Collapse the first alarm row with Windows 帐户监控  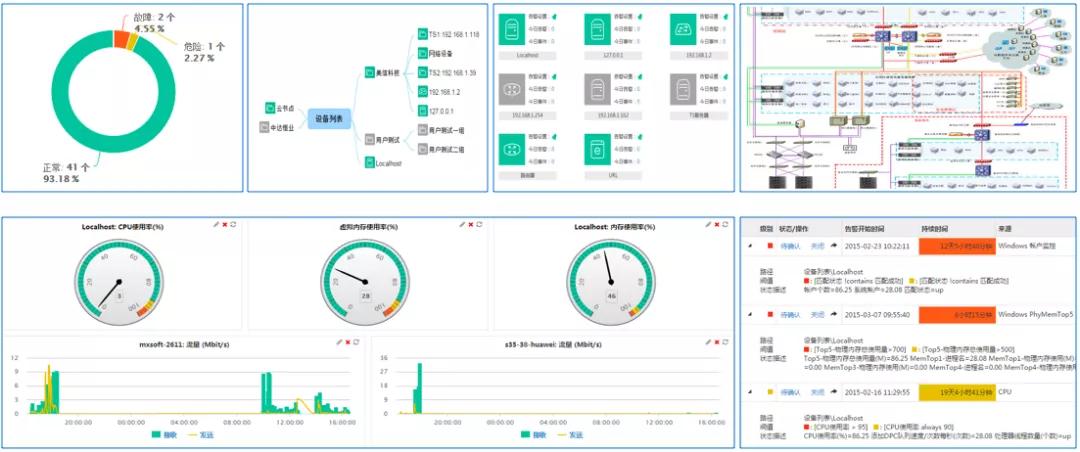click(749, 246)
